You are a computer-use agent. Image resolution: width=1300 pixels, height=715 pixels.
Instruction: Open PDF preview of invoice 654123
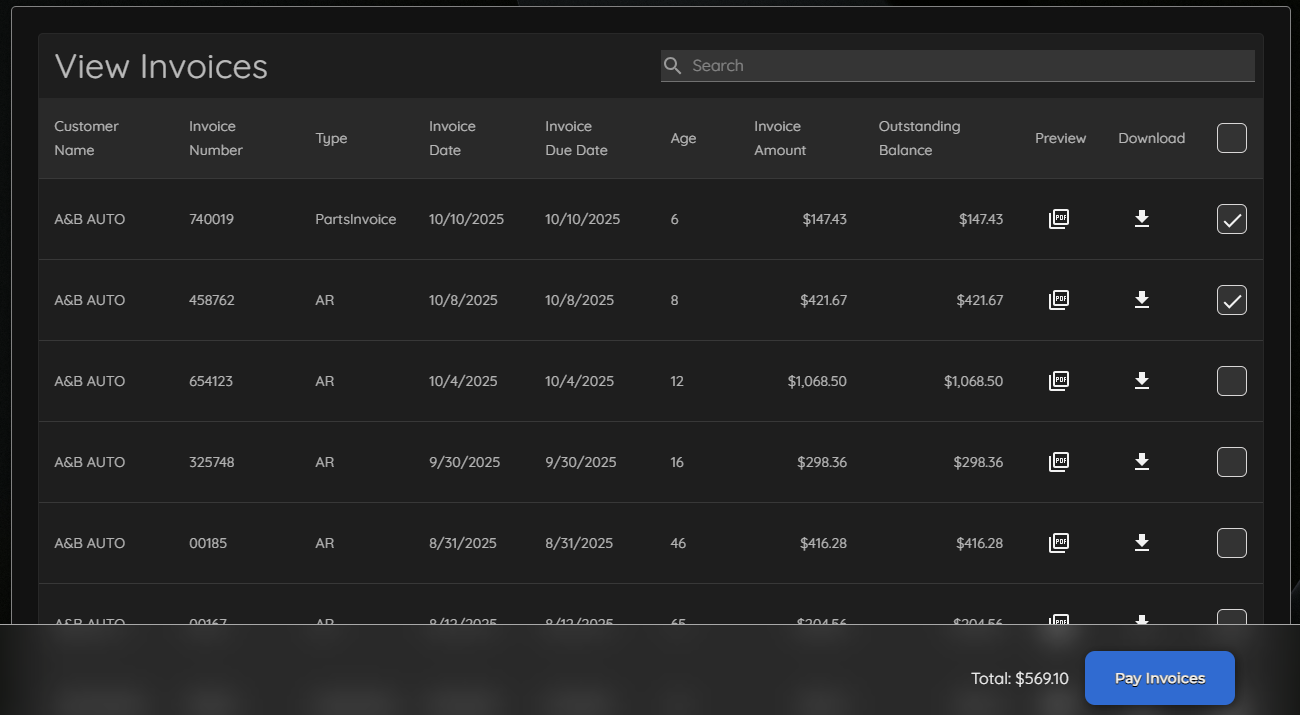click(1059, 381)
